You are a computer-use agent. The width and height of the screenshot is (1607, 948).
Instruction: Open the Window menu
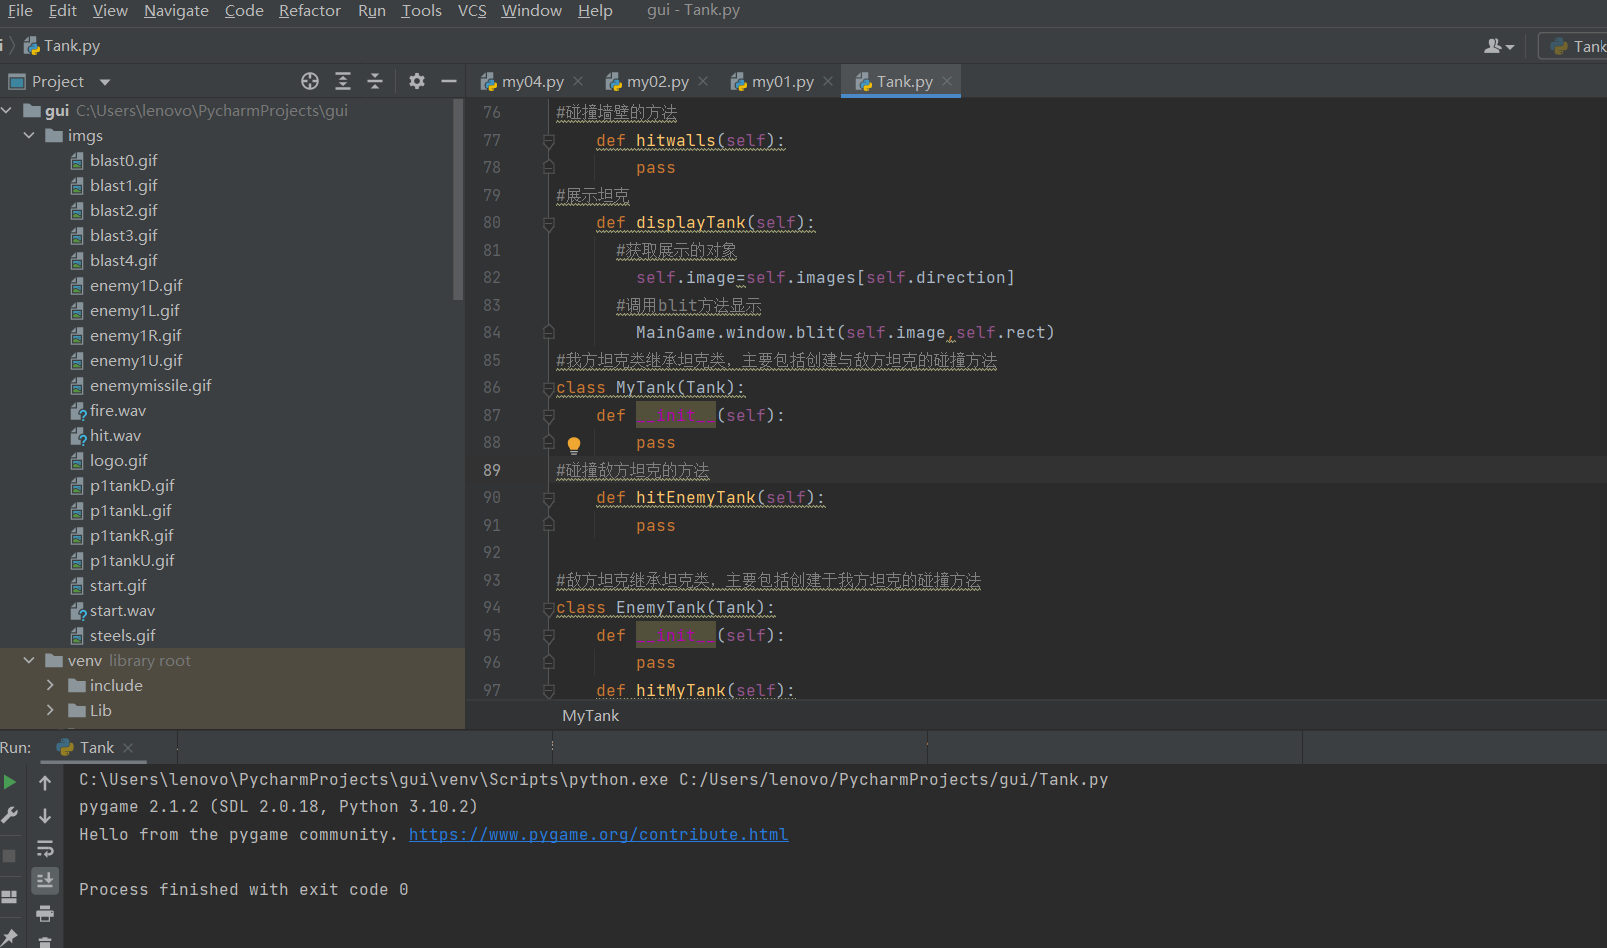point(531,10)
